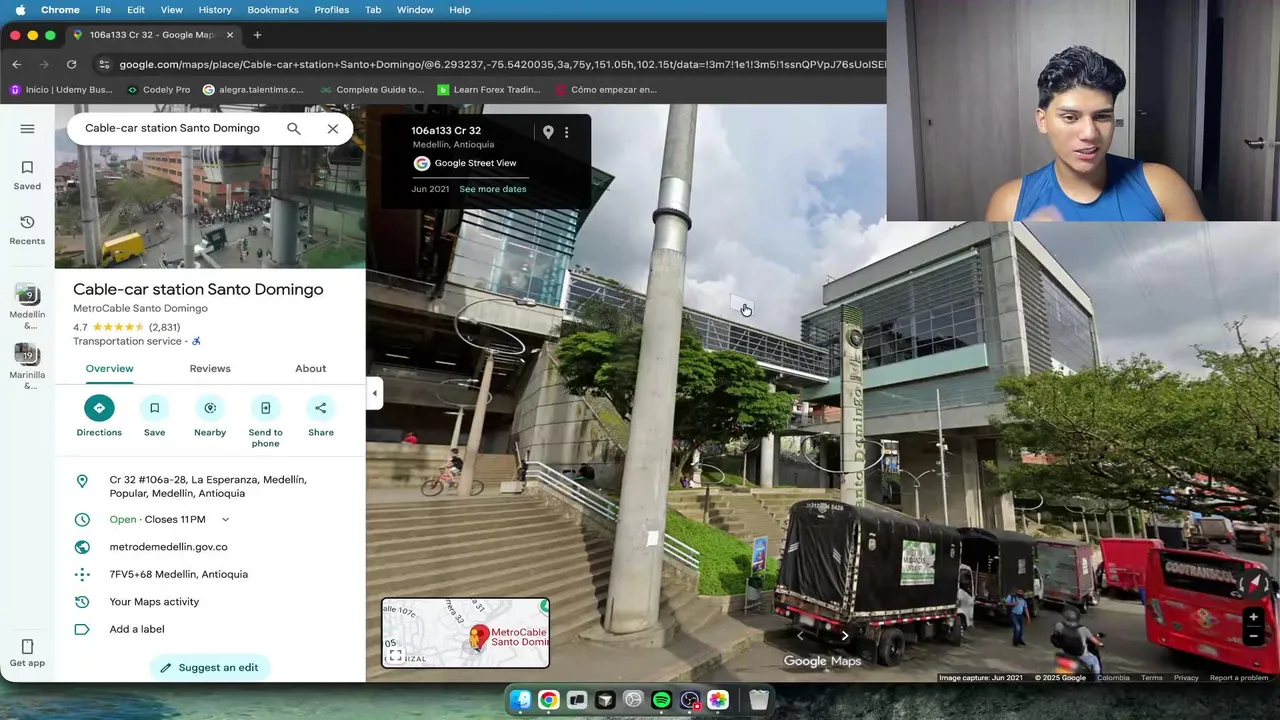Click the Chrome back arrow
Image resolution: width=1280 pixels, height=720 pixels.
17,64
